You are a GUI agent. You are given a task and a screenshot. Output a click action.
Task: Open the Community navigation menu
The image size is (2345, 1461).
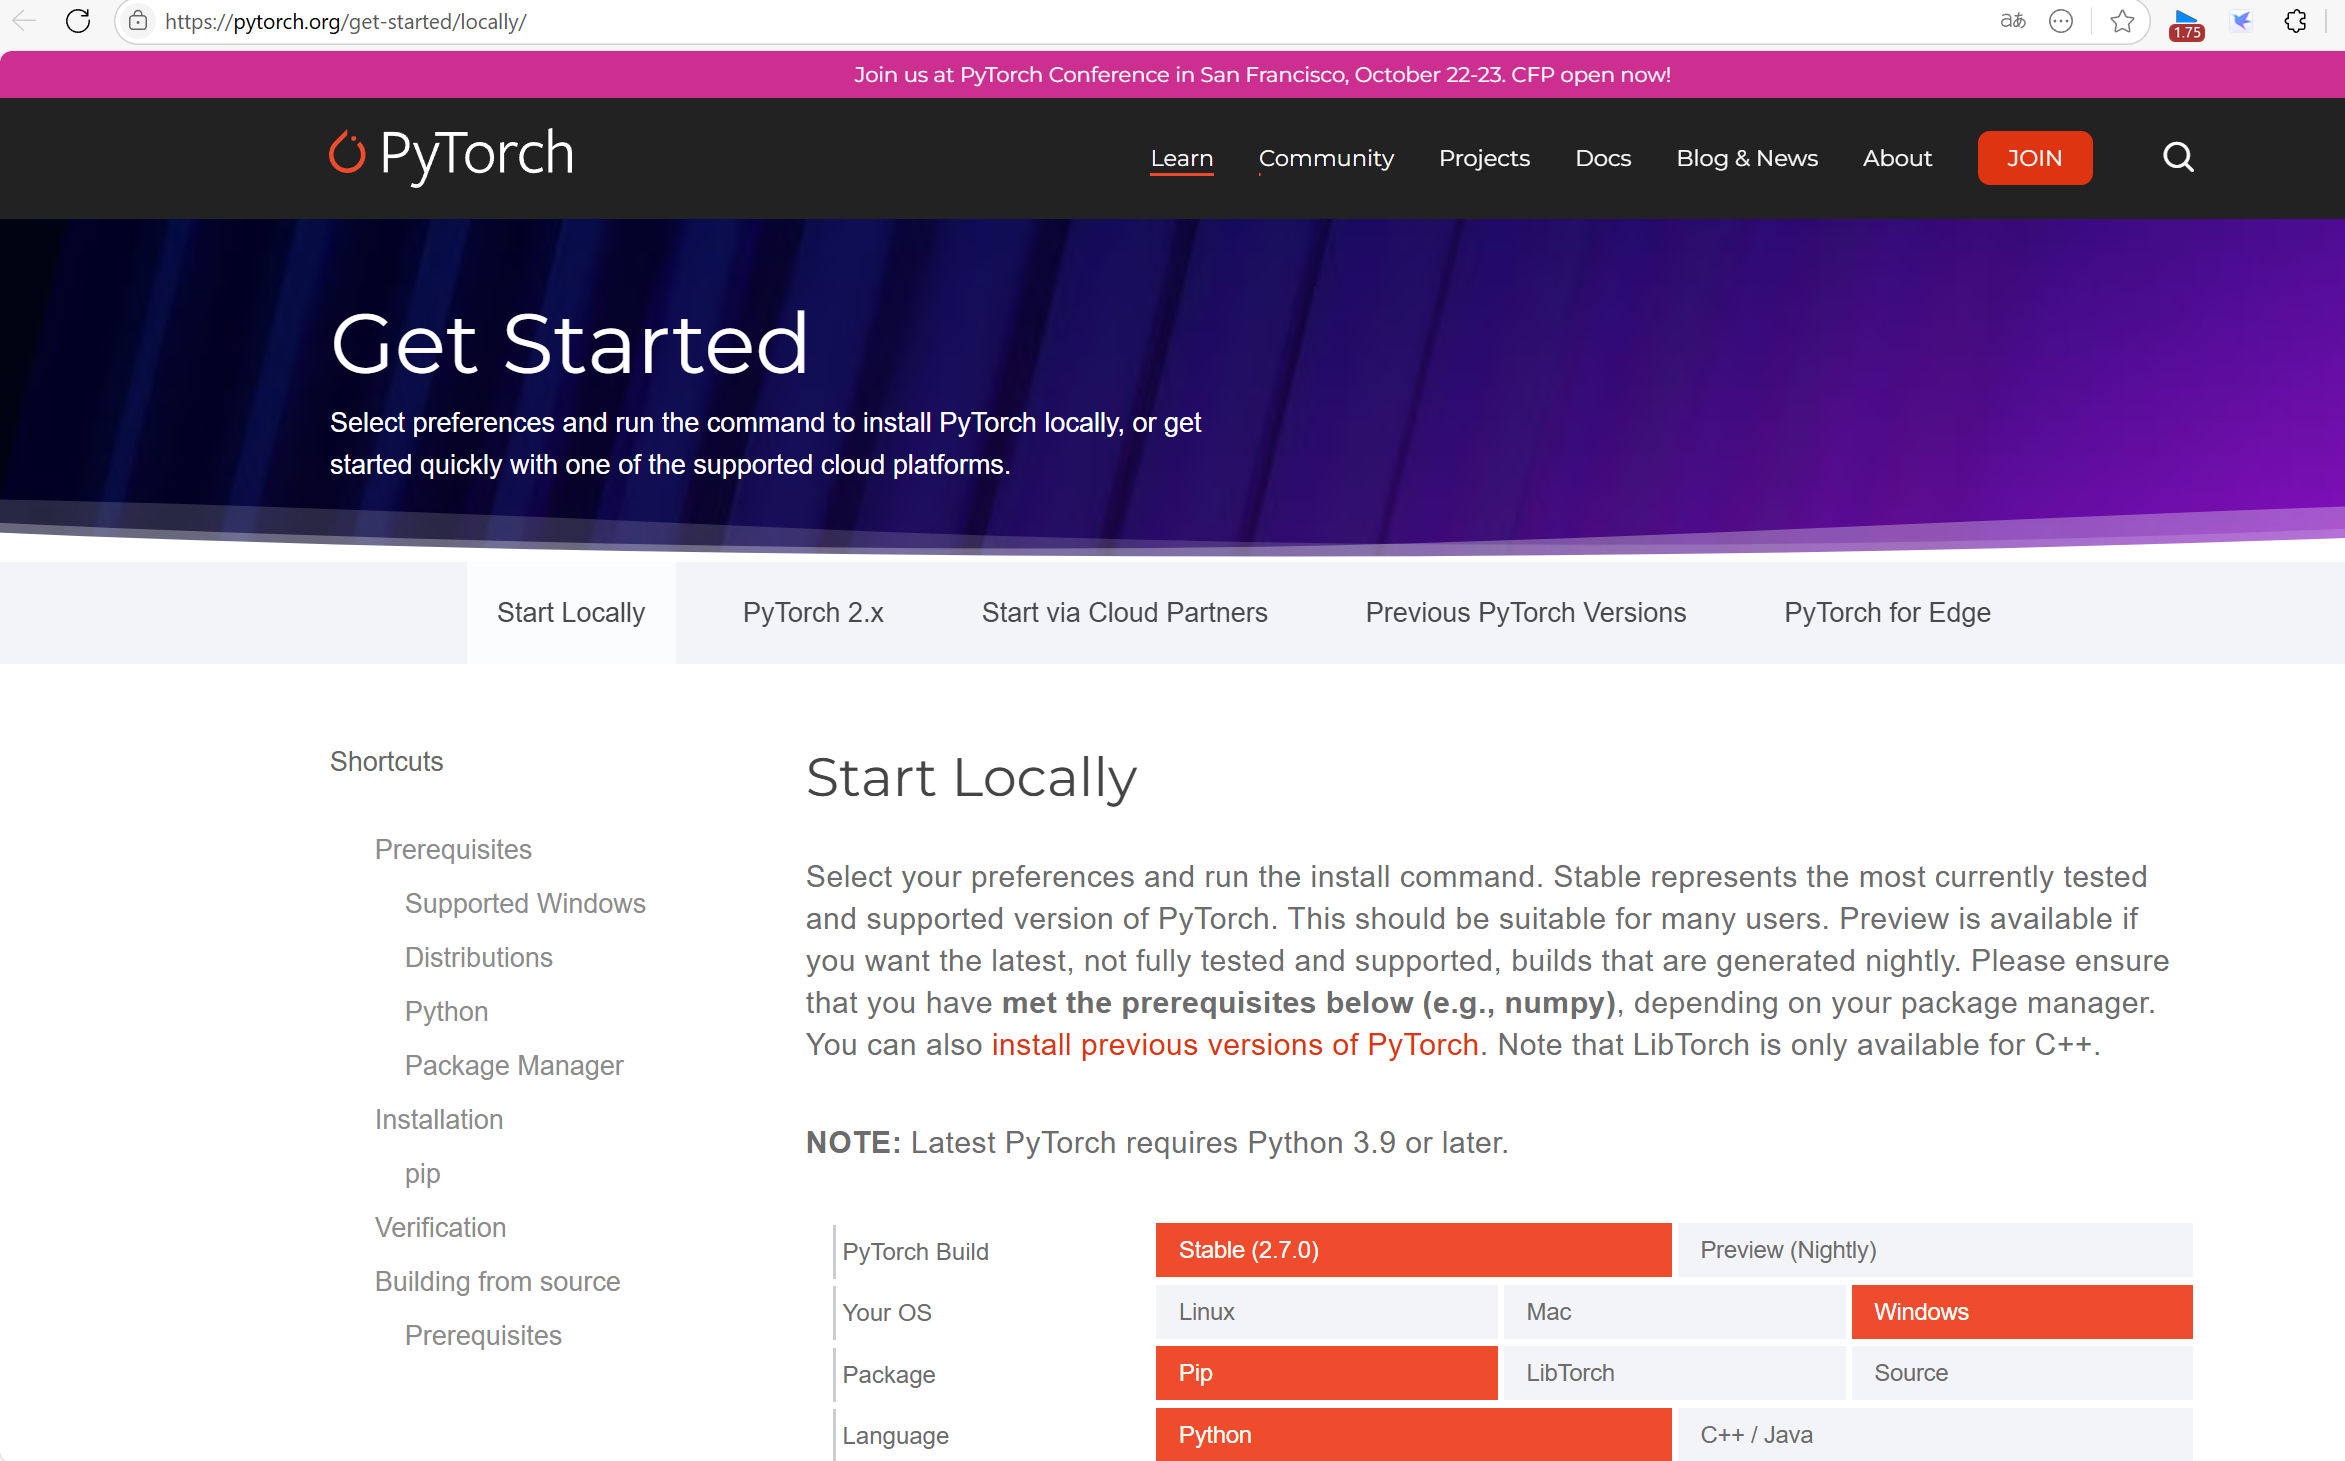pos(1325,158)
